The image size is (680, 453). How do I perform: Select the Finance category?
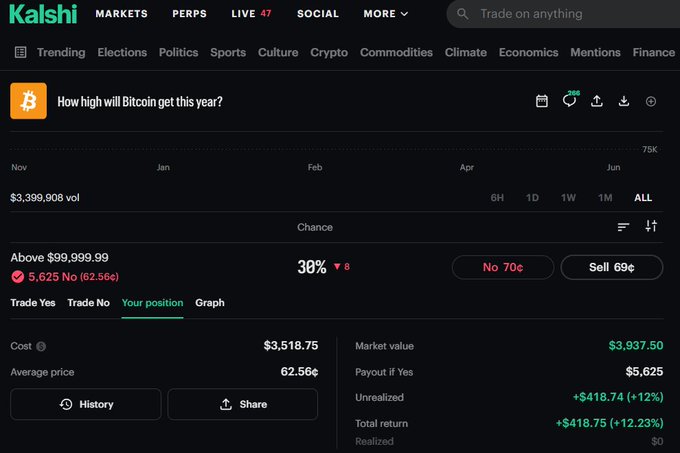(x=654, y=52)
